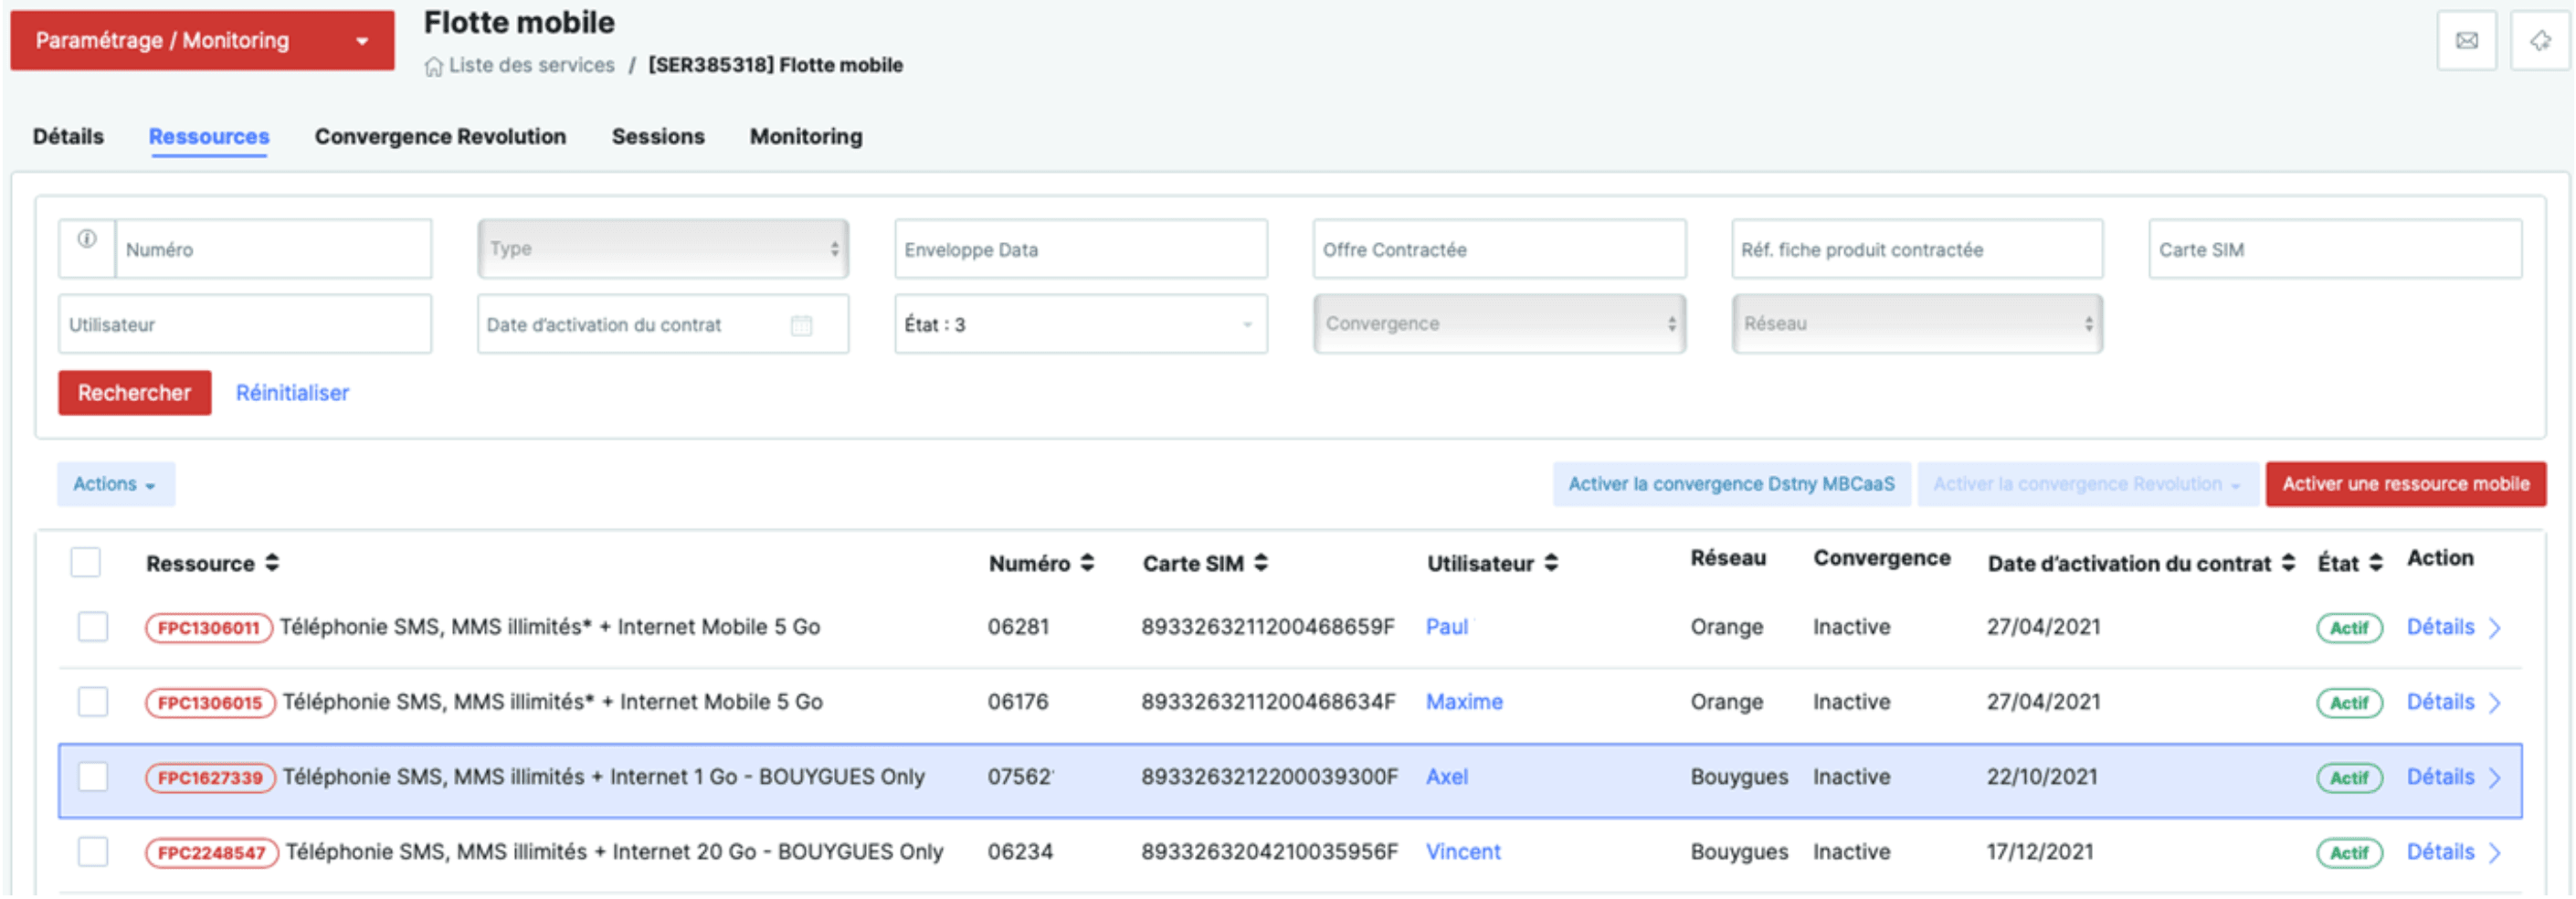
Task: Click chevron arrow next to Axel's Détails
Action: (2495, 778)
